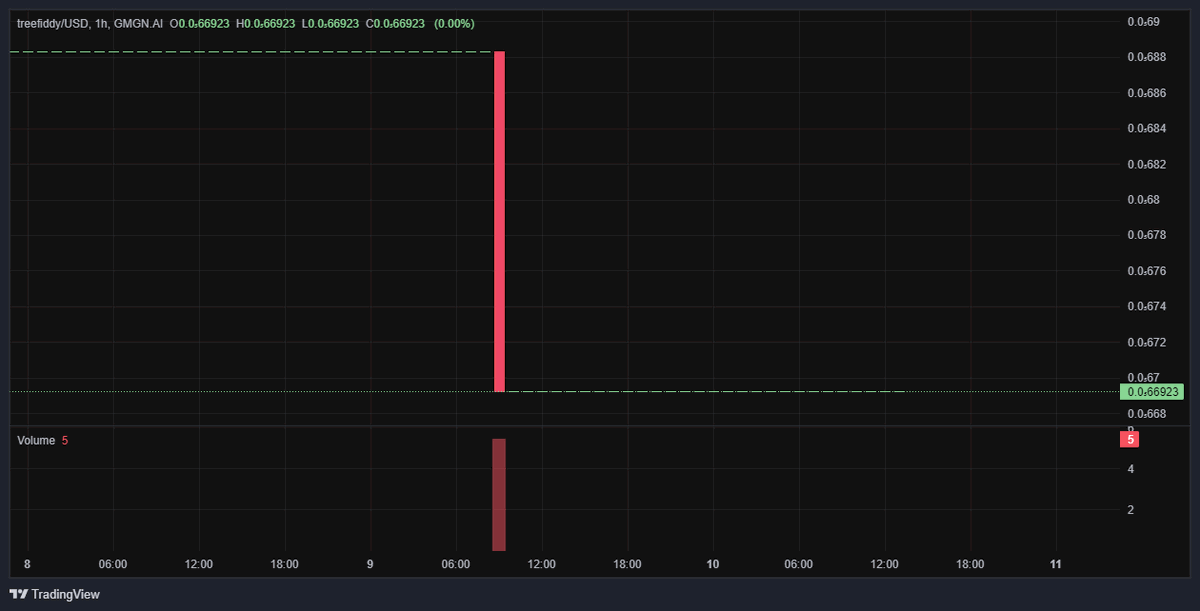Screen dimensions: 1200x611
Task: Click the 0.0₅678 price axis label
Action: pos(1146,235)
